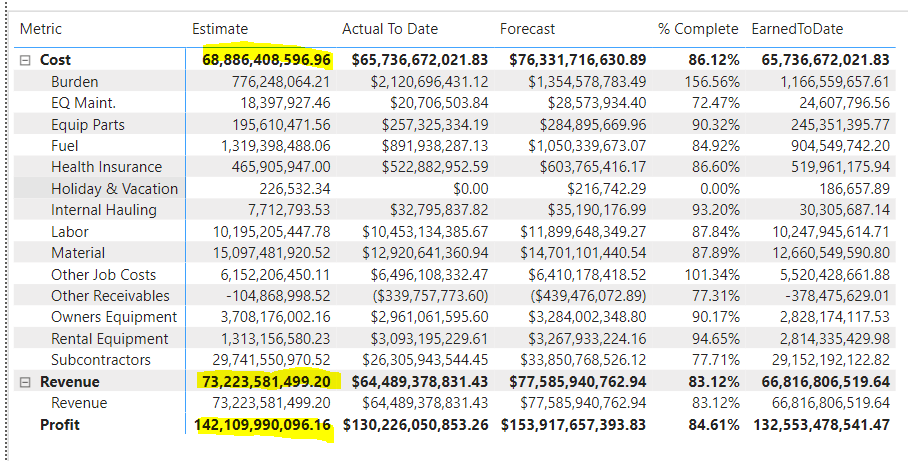Click the highlighted Profit estimate value

pos(262,425)
